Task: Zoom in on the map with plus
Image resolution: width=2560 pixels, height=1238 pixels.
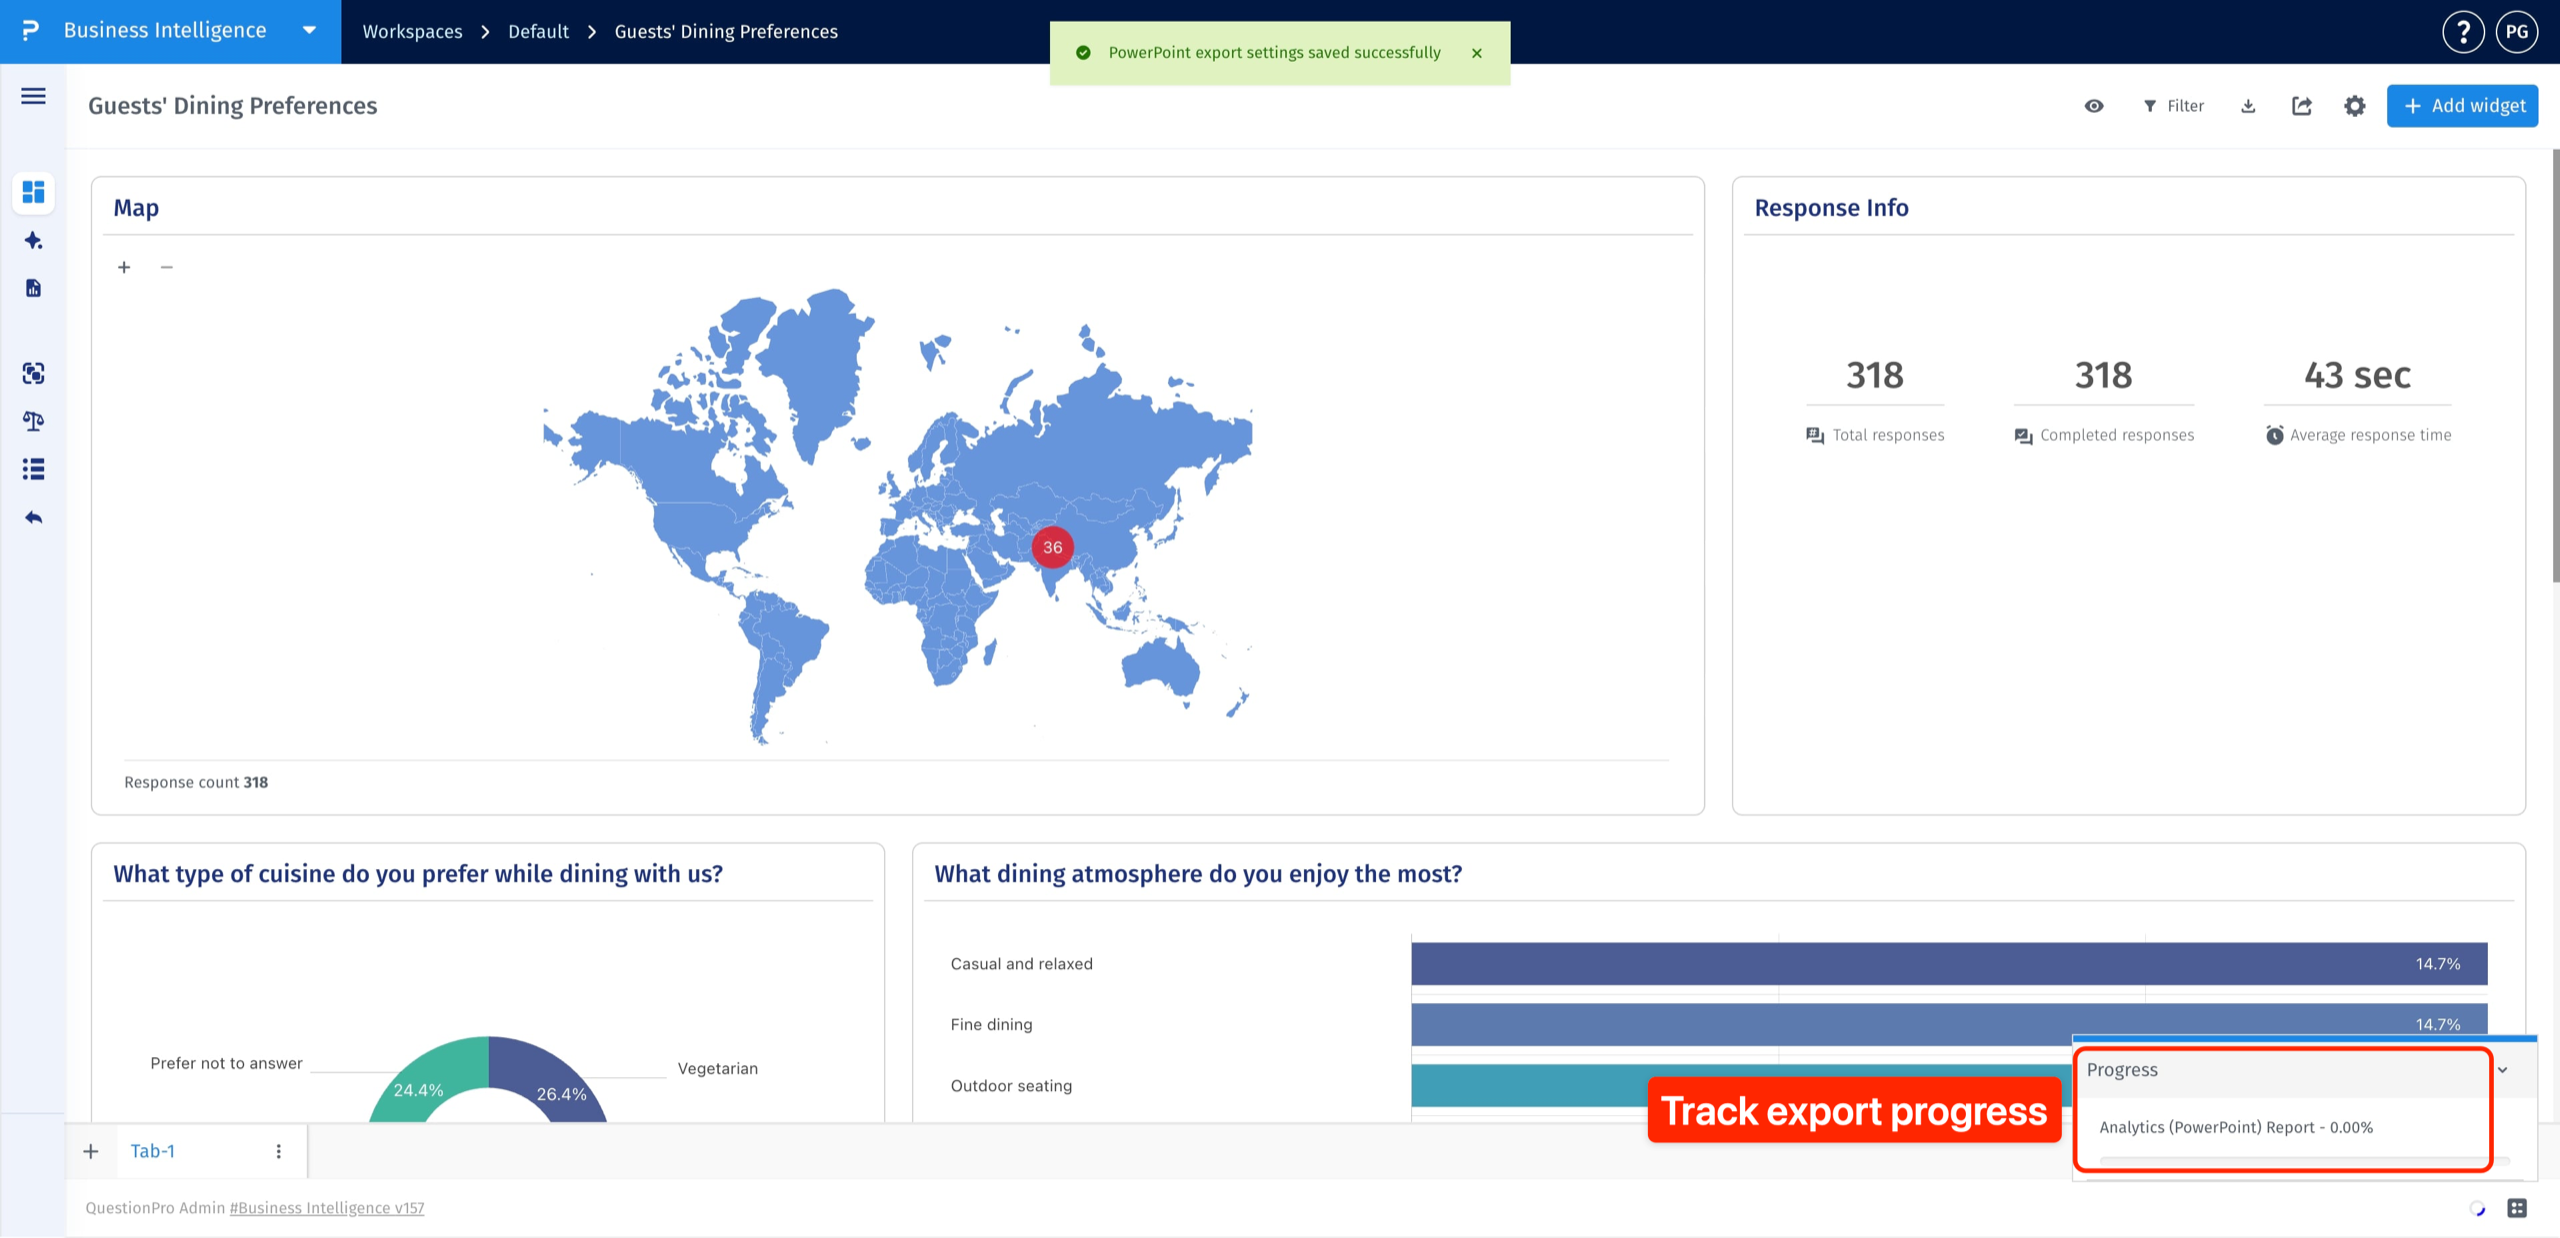Action: coord(124,267)
